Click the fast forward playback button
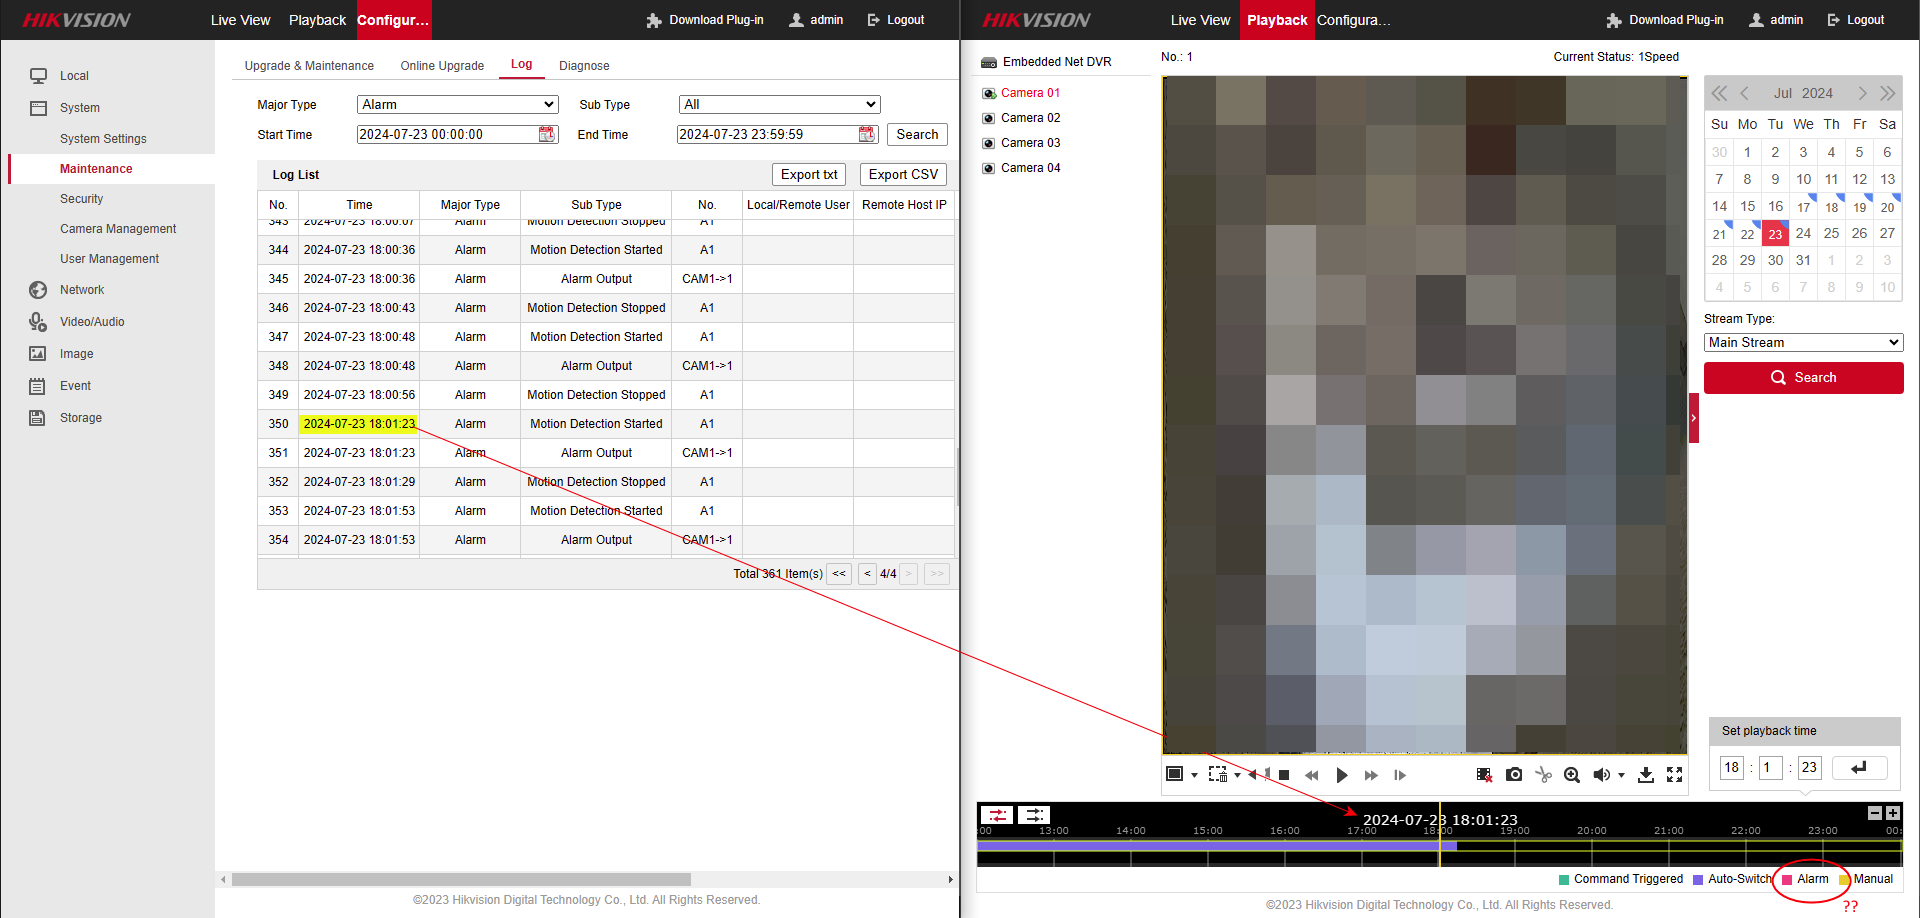Screen dimensions: 1920x918 (x=1371, y=775)
